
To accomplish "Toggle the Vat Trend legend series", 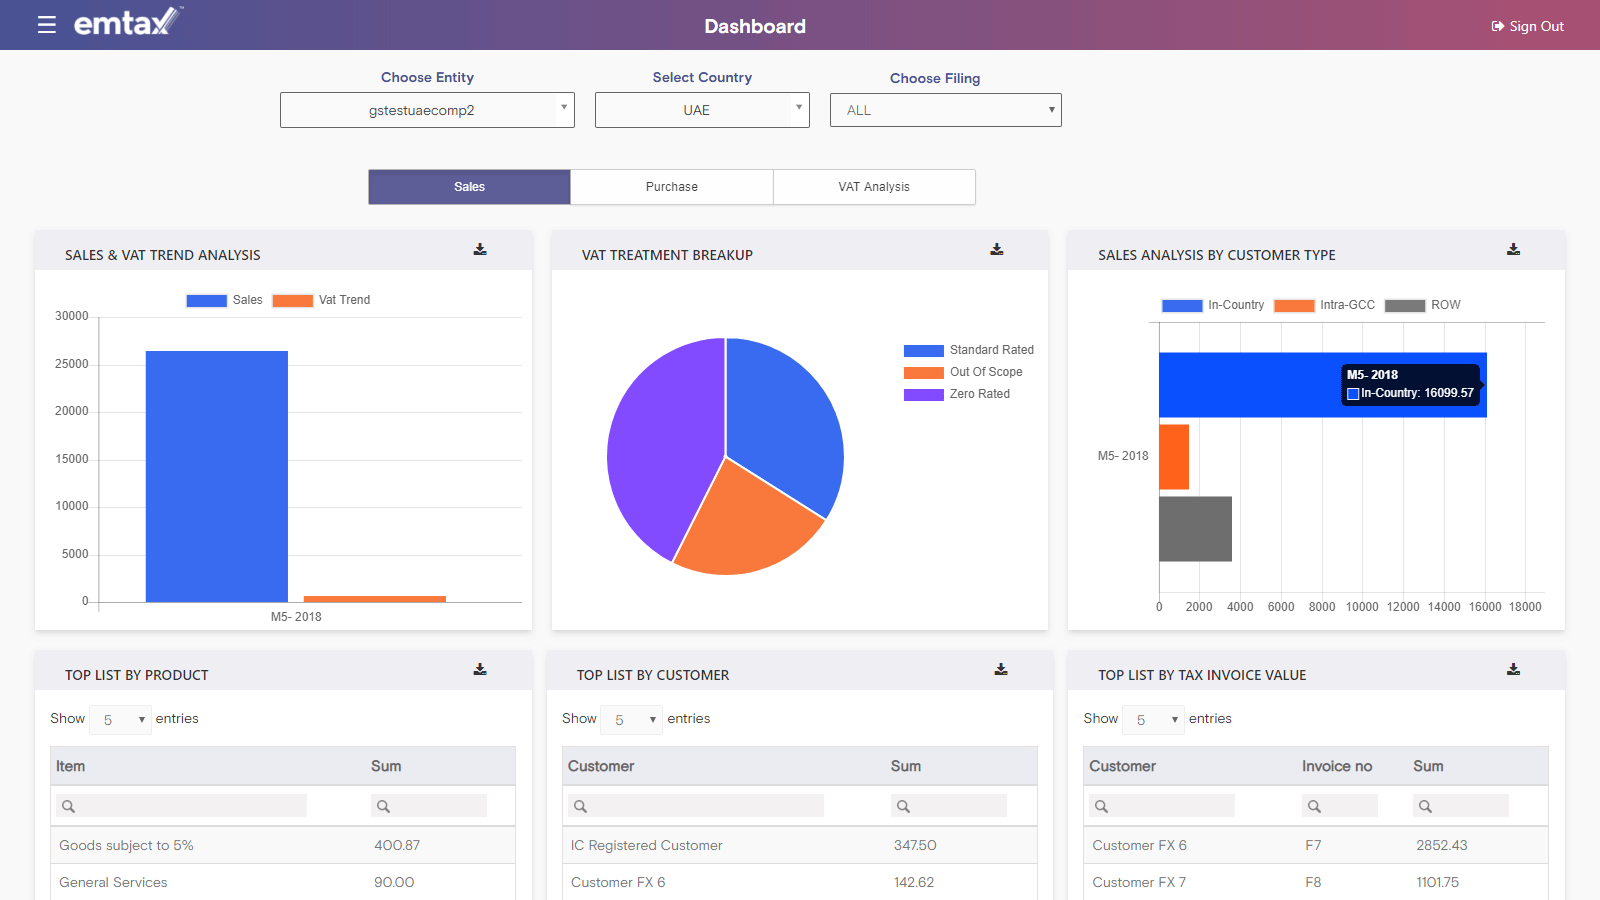I will click(321, 300).
